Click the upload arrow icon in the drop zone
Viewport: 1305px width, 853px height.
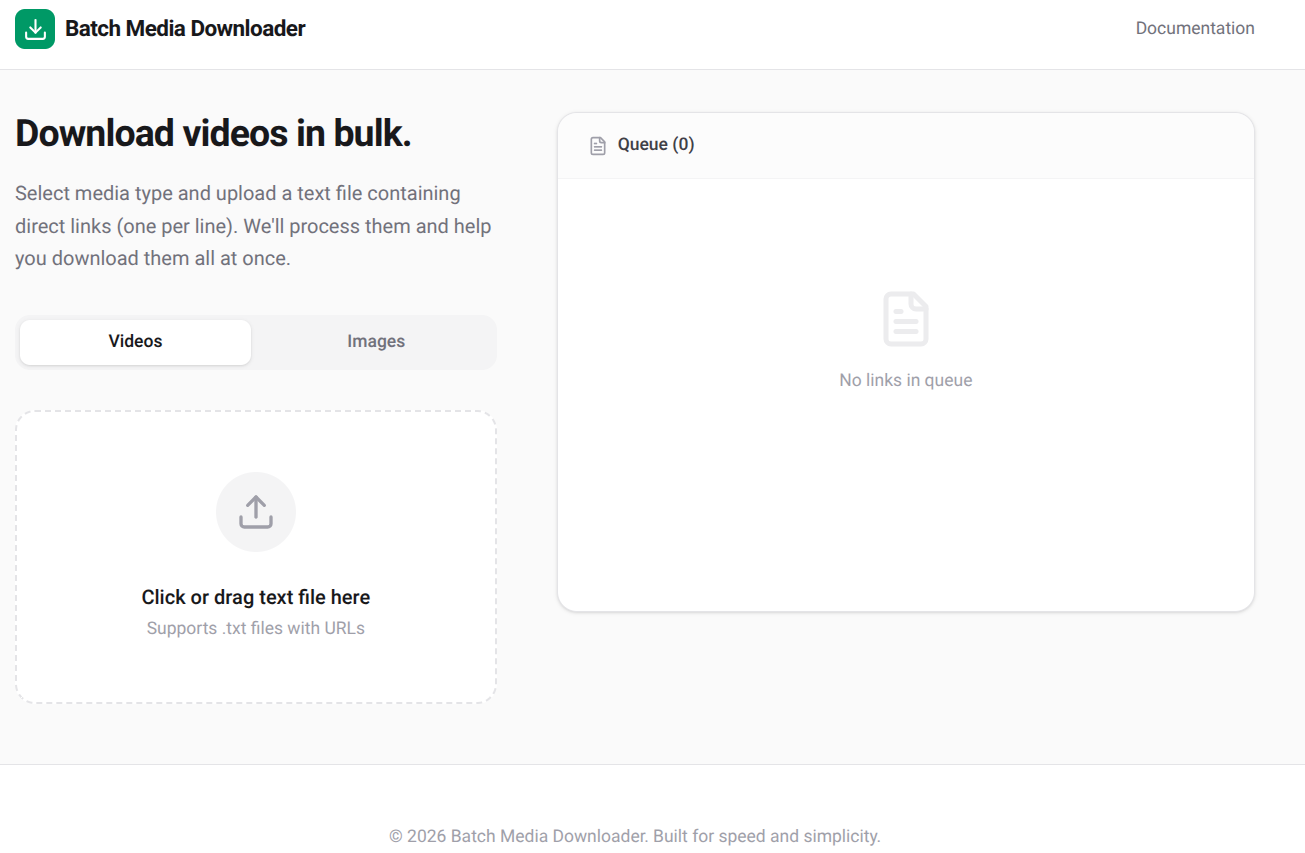pyautogui.click(x=256, y=512)
